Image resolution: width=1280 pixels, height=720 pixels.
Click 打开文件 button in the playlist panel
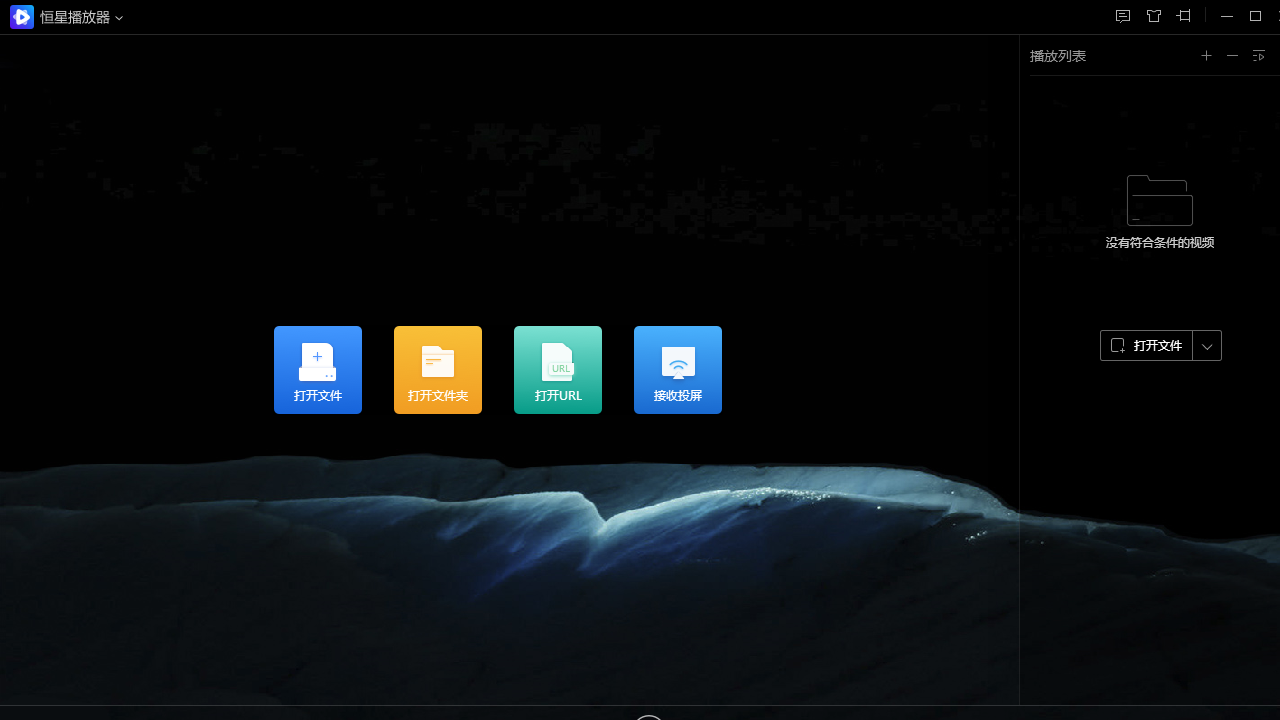(1147, 345)
